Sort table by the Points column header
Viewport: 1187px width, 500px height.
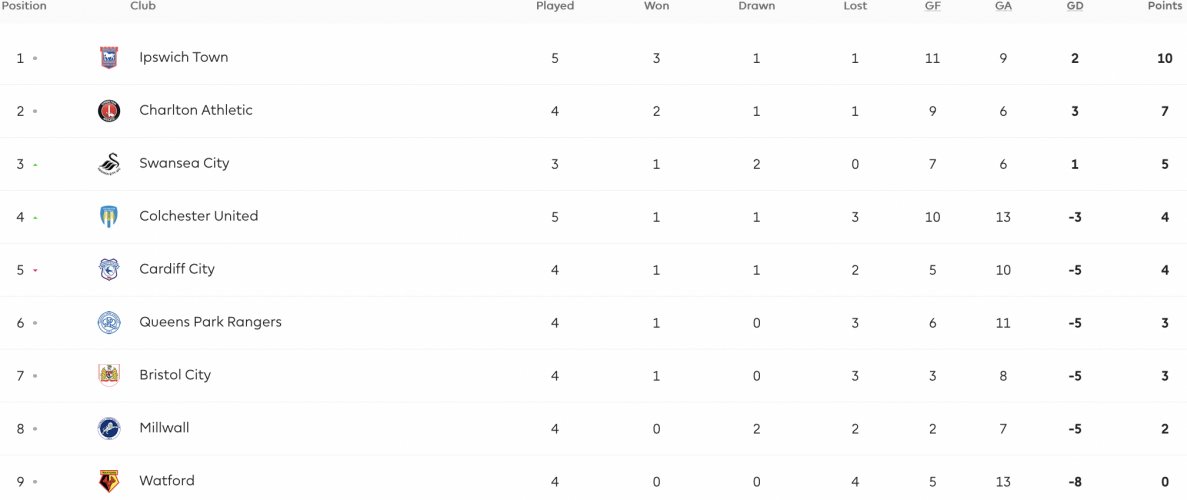point(1164,6)
